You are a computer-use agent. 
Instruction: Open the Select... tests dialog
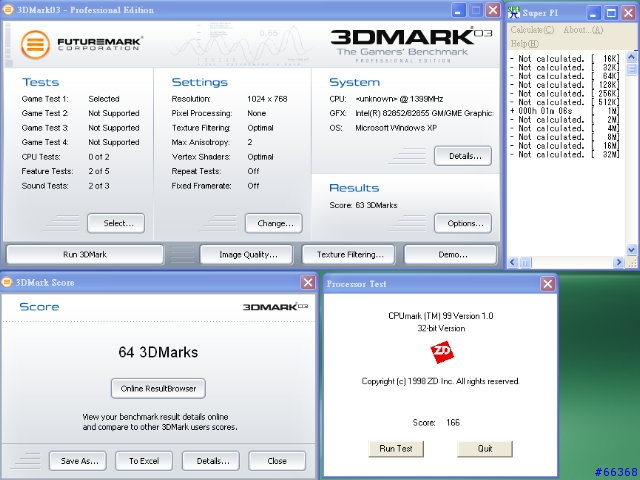tap(116, 223)
